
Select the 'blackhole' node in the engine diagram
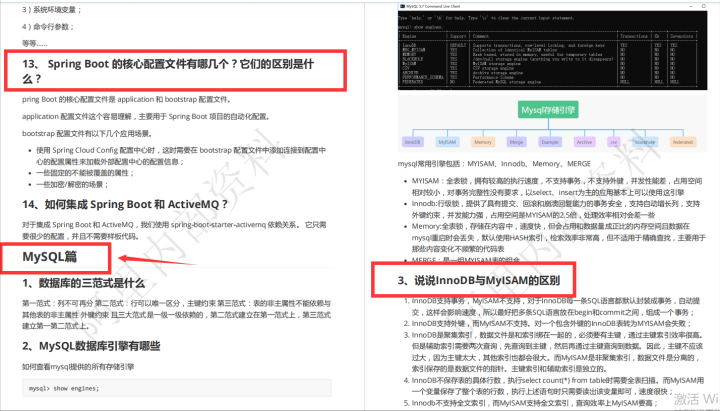645,142
